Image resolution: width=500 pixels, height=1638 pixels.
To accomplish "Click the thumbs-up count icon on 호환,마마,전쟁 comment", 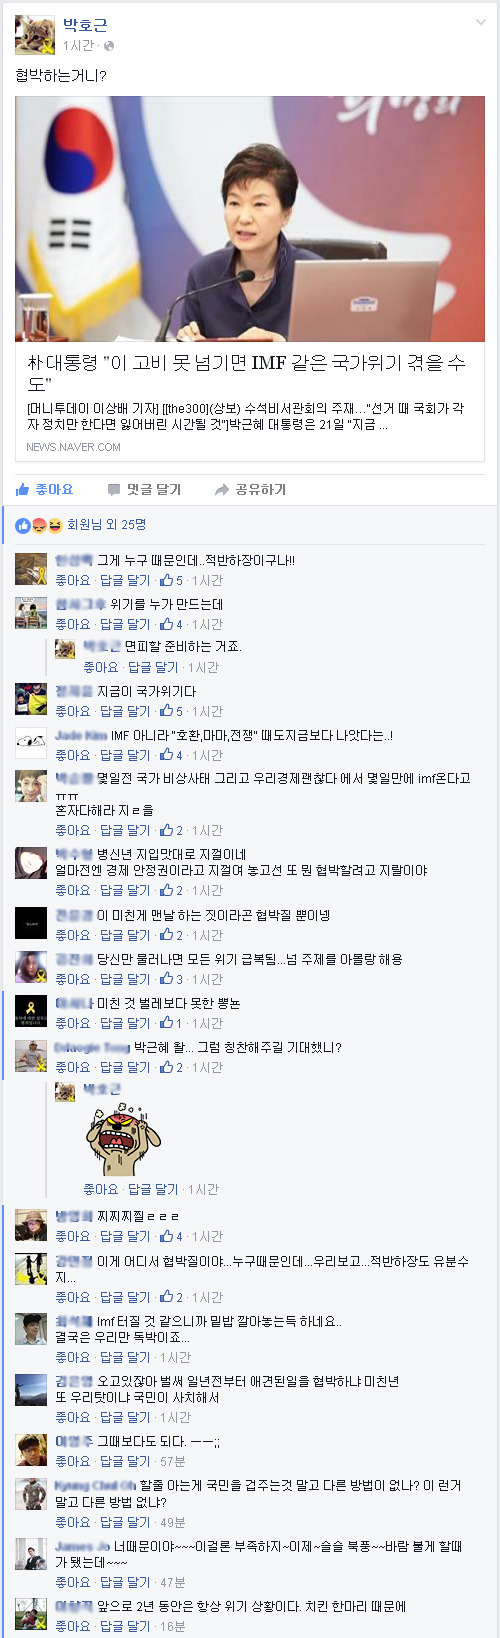I will [x=166, y=755].
